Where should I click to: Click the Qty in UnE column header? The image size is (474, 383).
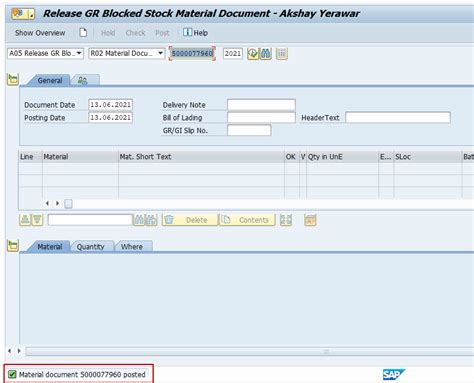click(x=342, y=157)
